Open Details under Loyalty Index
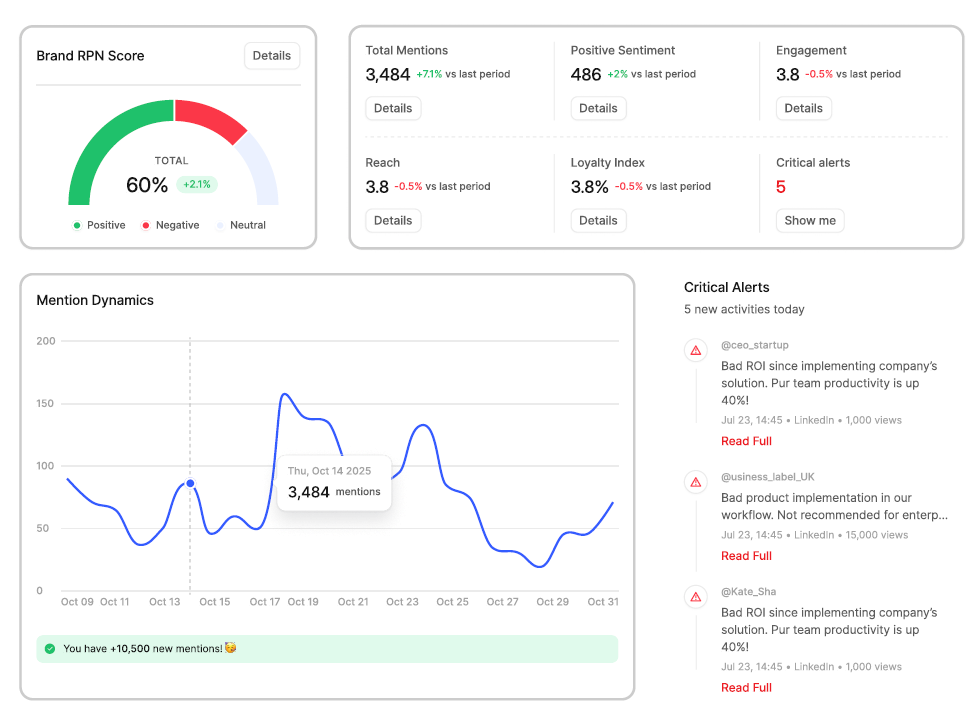 pyautogui.click(x=598, y=220)
